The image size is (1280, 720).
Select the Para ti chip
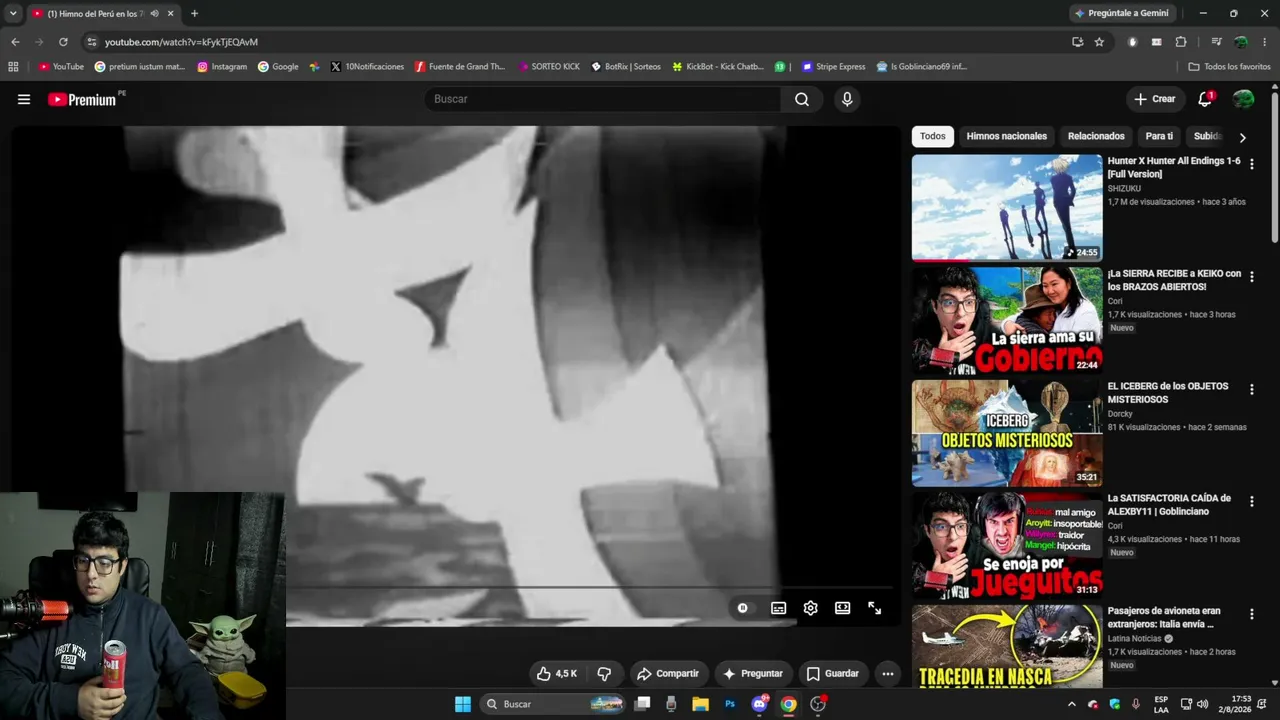point(1159,136)
